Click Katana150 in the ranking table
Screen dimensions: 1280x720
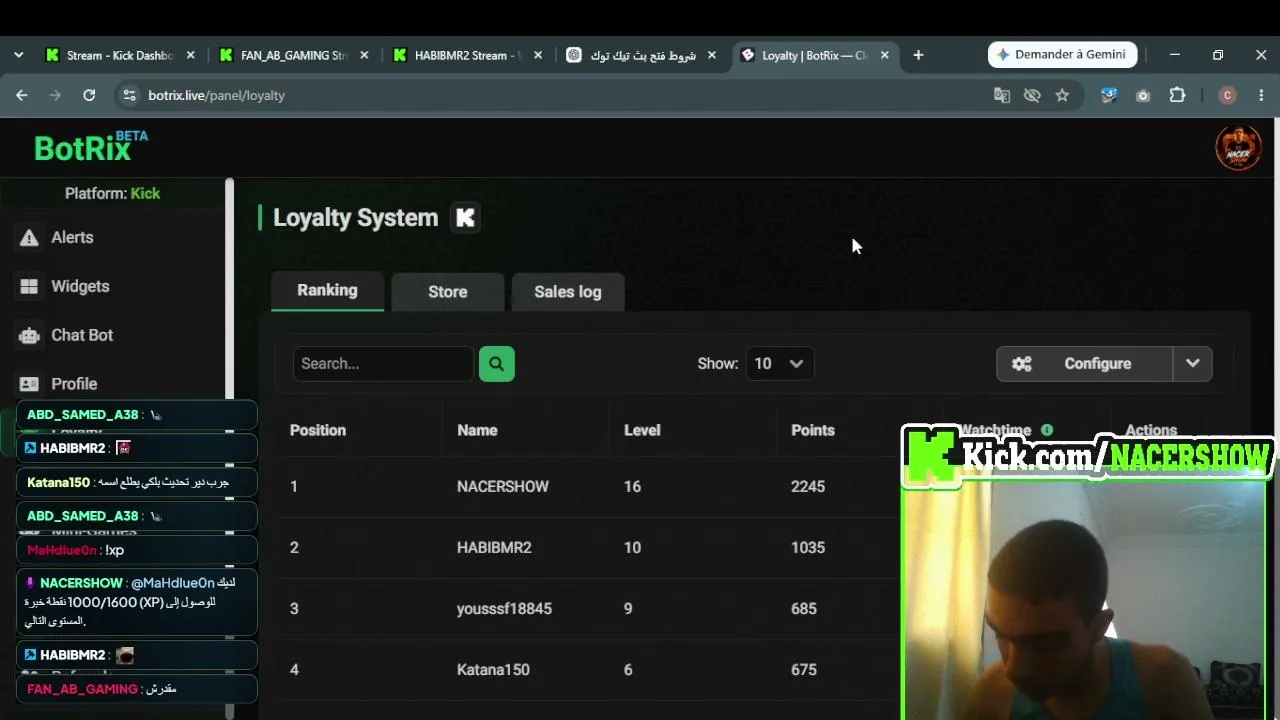[493, 670]
